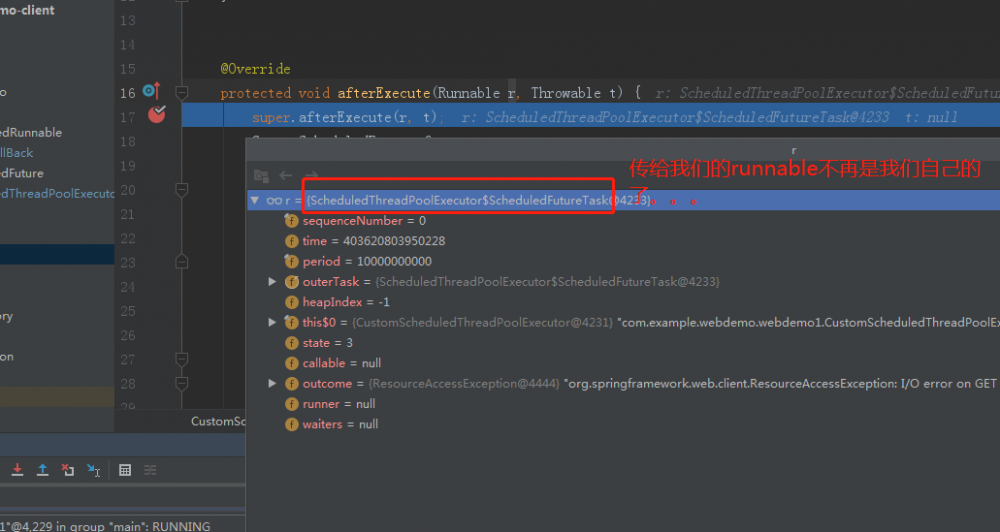Viewport: 1000px width, 532px height.
Task: Click the field icon next to waiters
Action: click(291, 425)
